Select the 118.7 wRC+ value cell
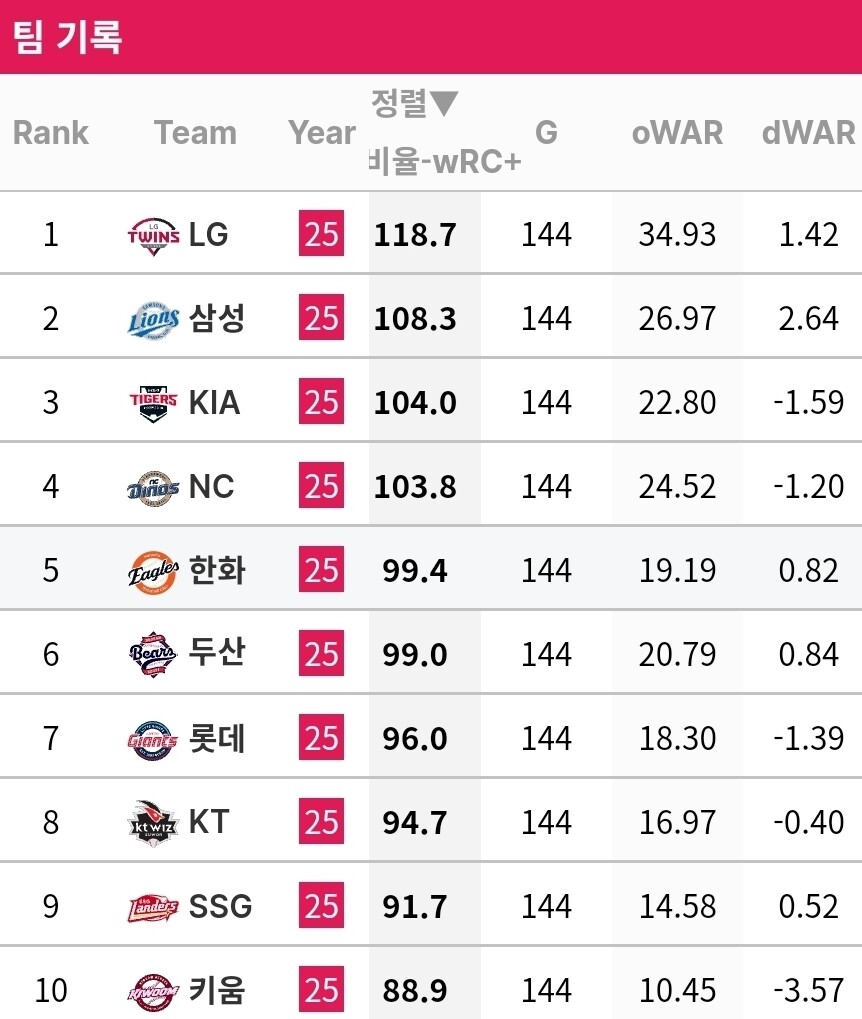Image resolution: width=862 pixels, height=1019 pixels. (x=415, y=235)
